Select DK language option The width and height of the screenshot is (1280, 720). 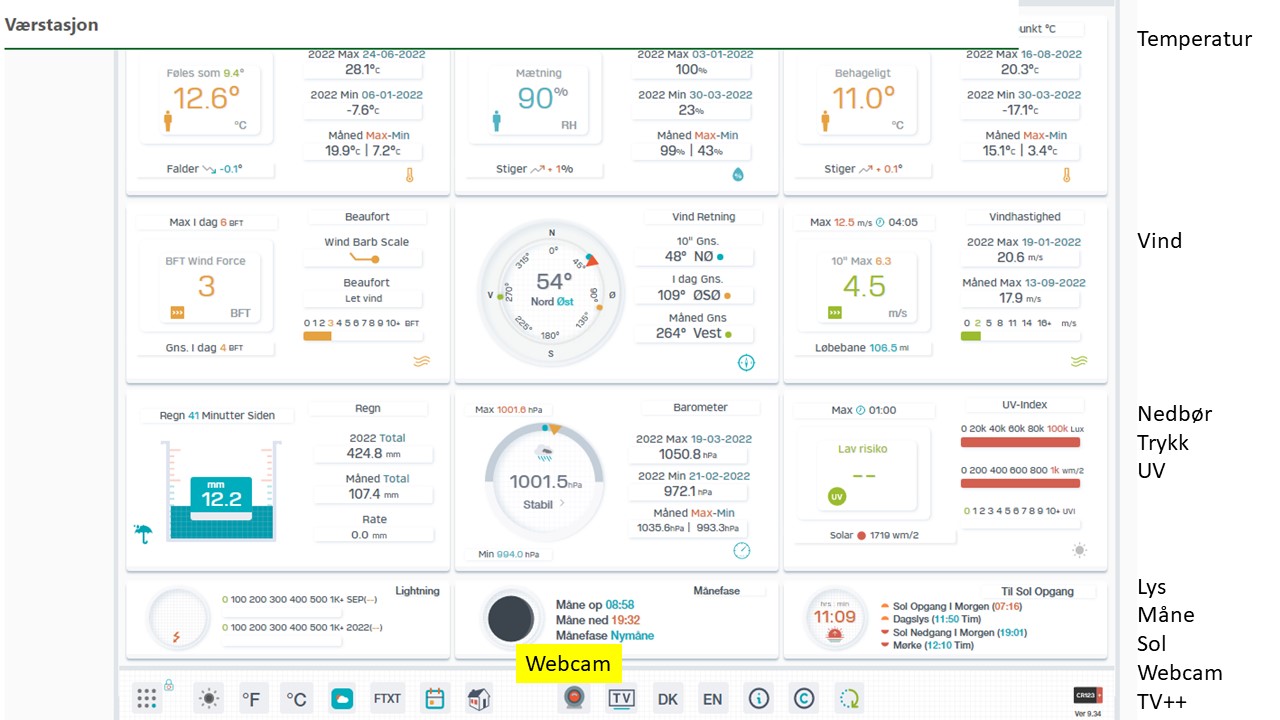(667, 699)
